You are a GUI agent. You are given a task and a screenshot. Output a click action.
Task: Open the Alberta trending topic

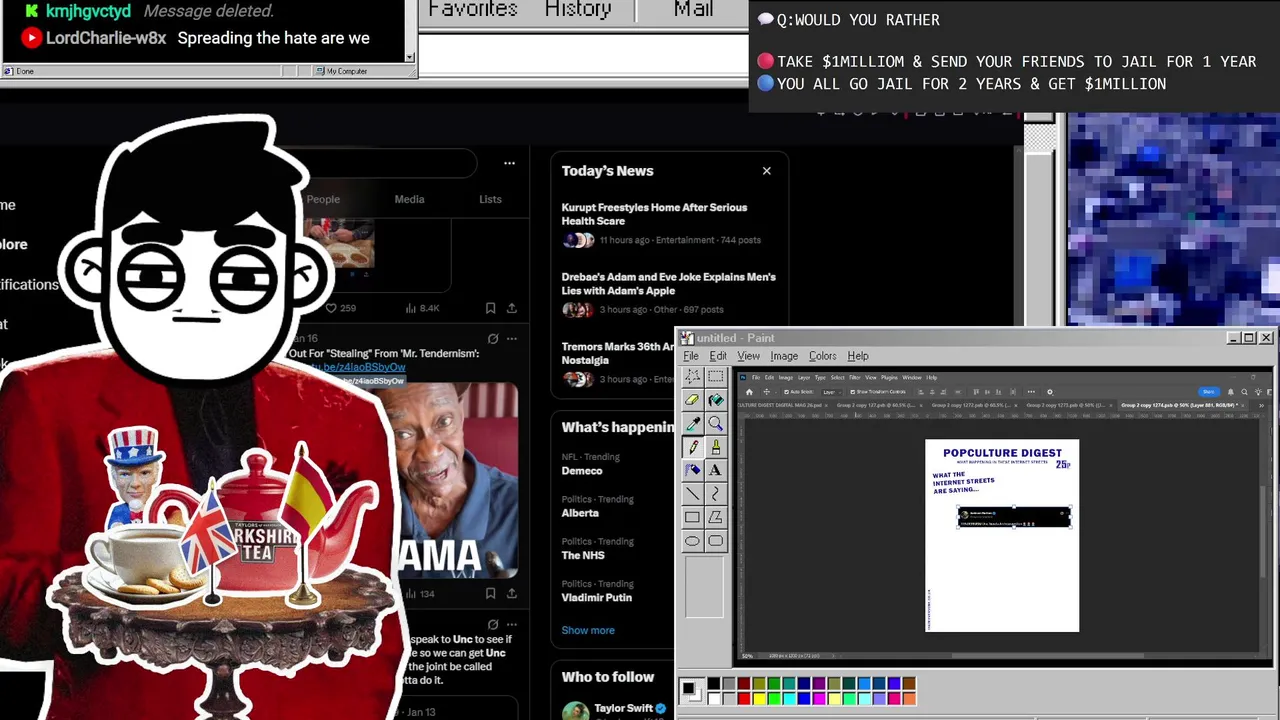pos(580,513)
